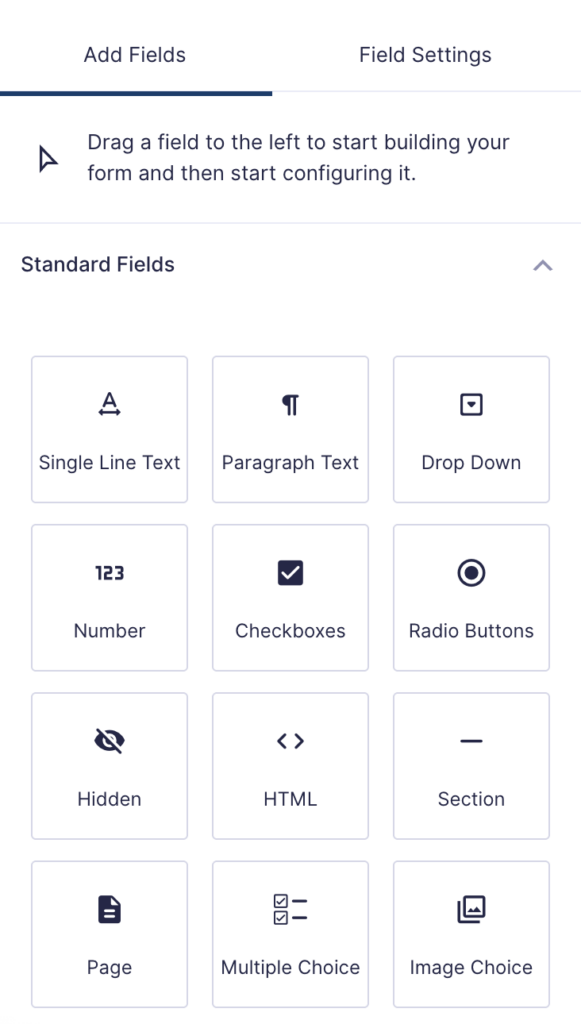Select the Section field icon

(471, 740)
